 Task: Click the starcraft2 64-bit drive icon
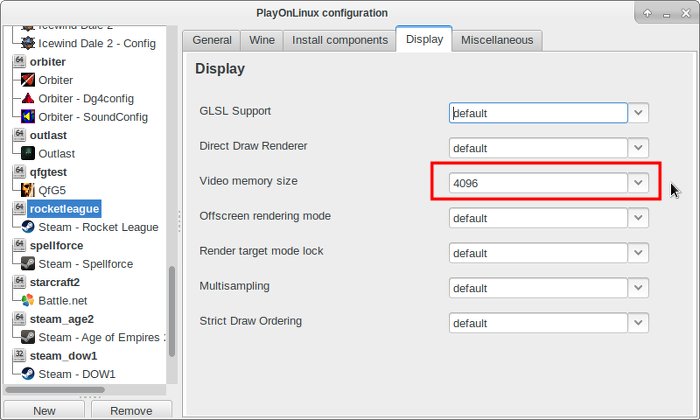point(19,282)
